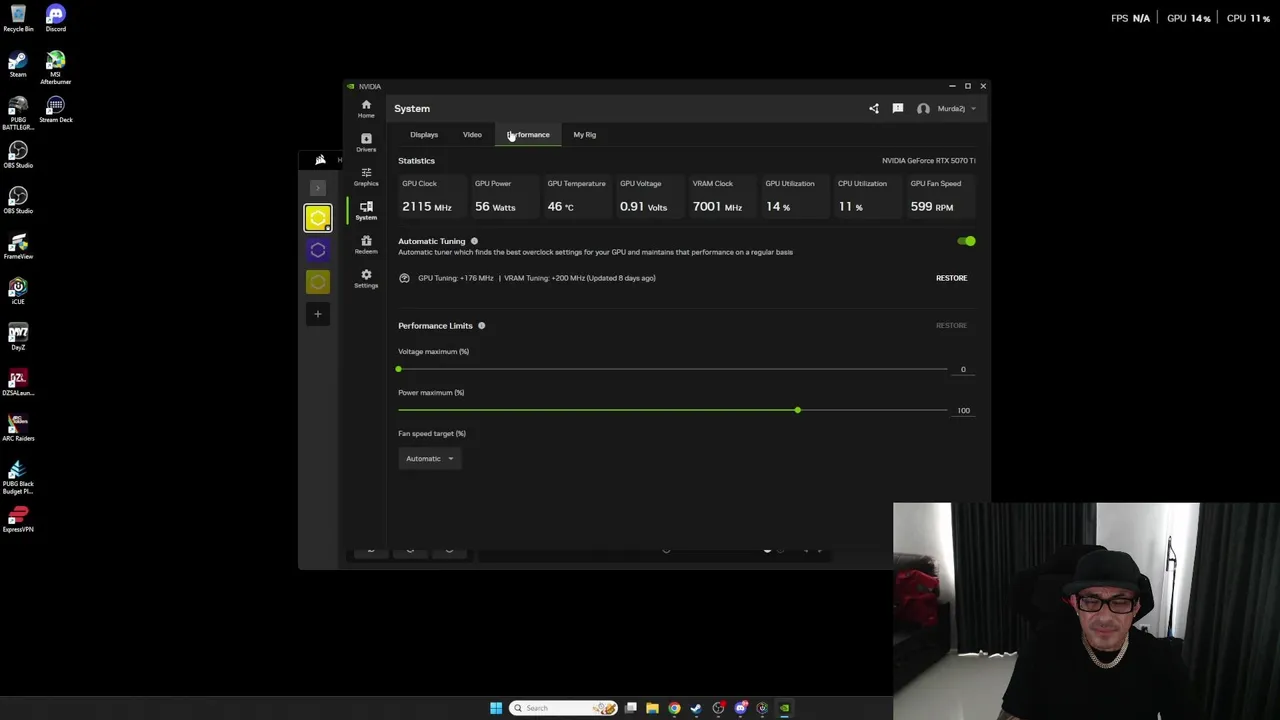Screen dimensions: 1280x720
Task: Open Task View from taskbar
Action: 631,708
